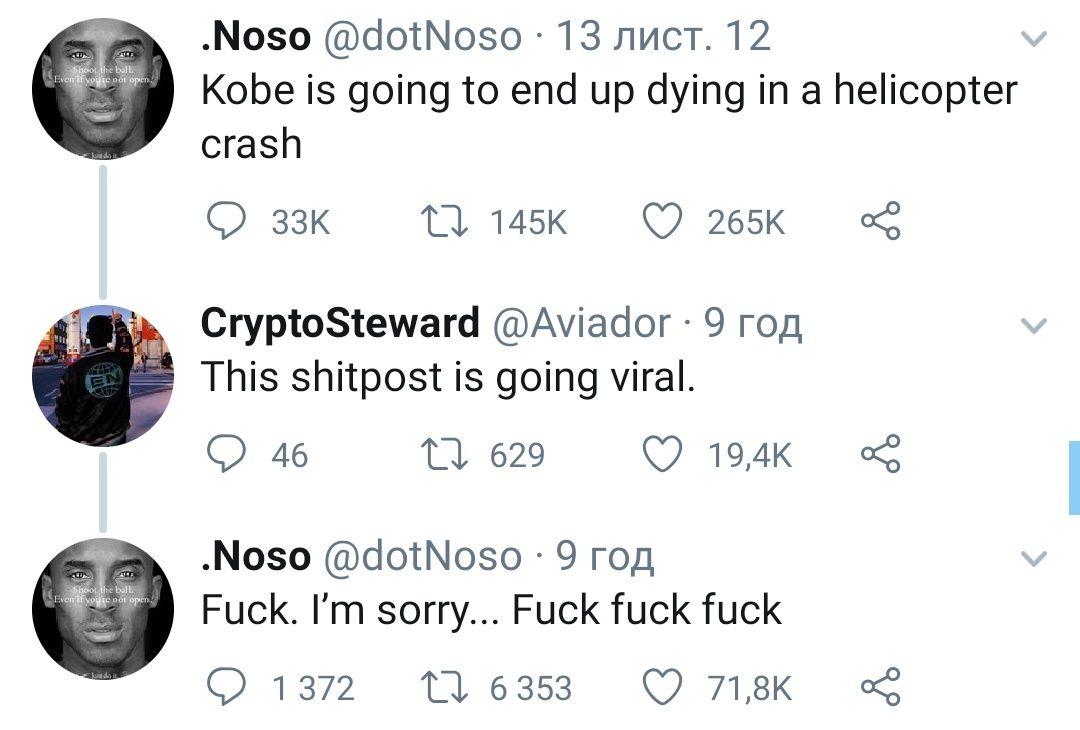
Task: View CryptoSteward's profile picture
Action: 103,375
